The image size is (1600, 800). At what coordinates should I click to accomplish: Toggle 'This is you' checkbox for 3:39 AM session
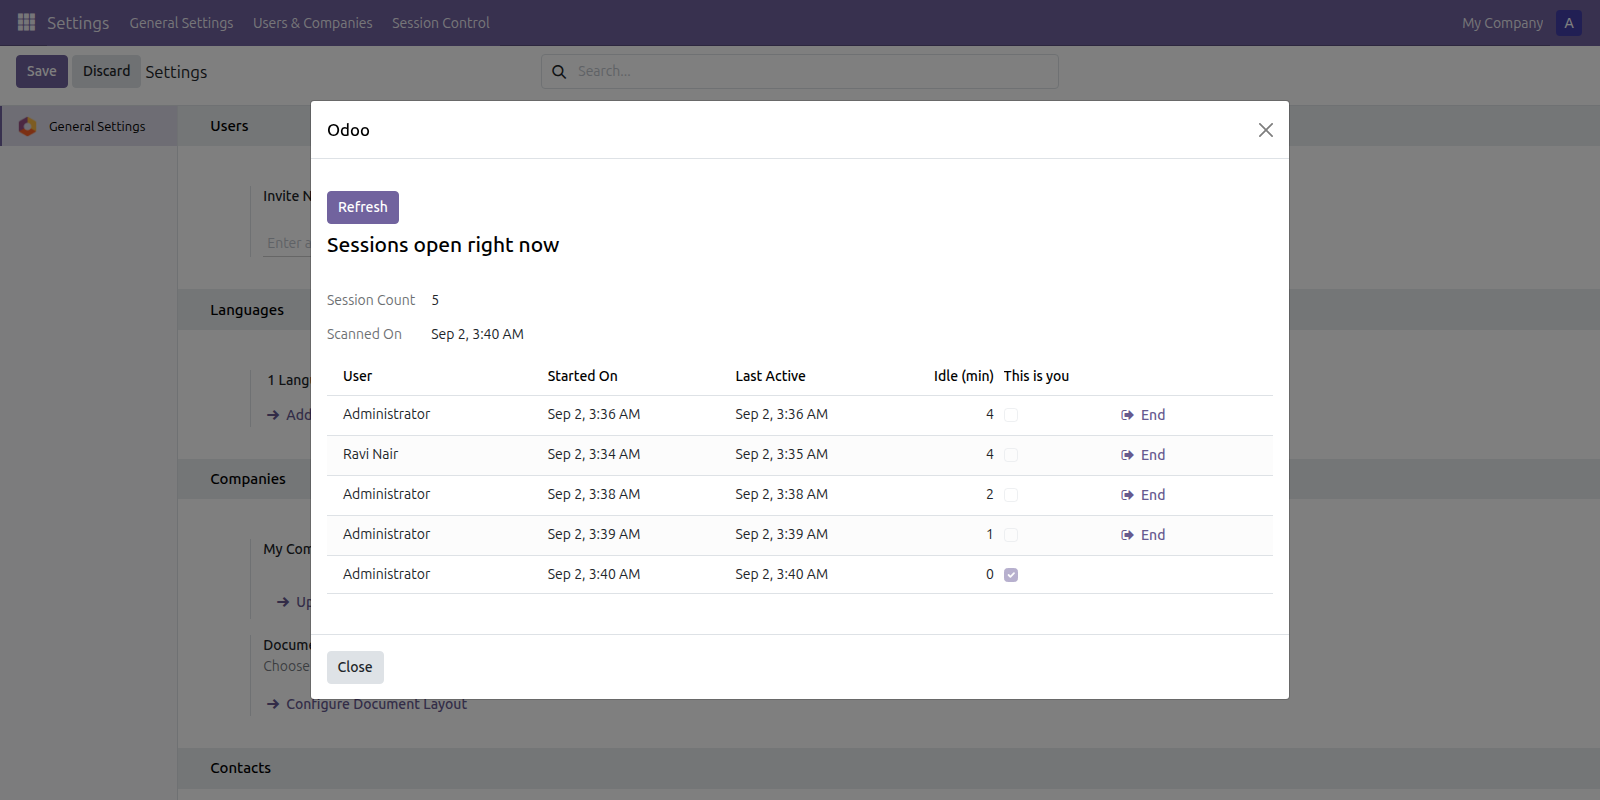(x=1011, y=535)
